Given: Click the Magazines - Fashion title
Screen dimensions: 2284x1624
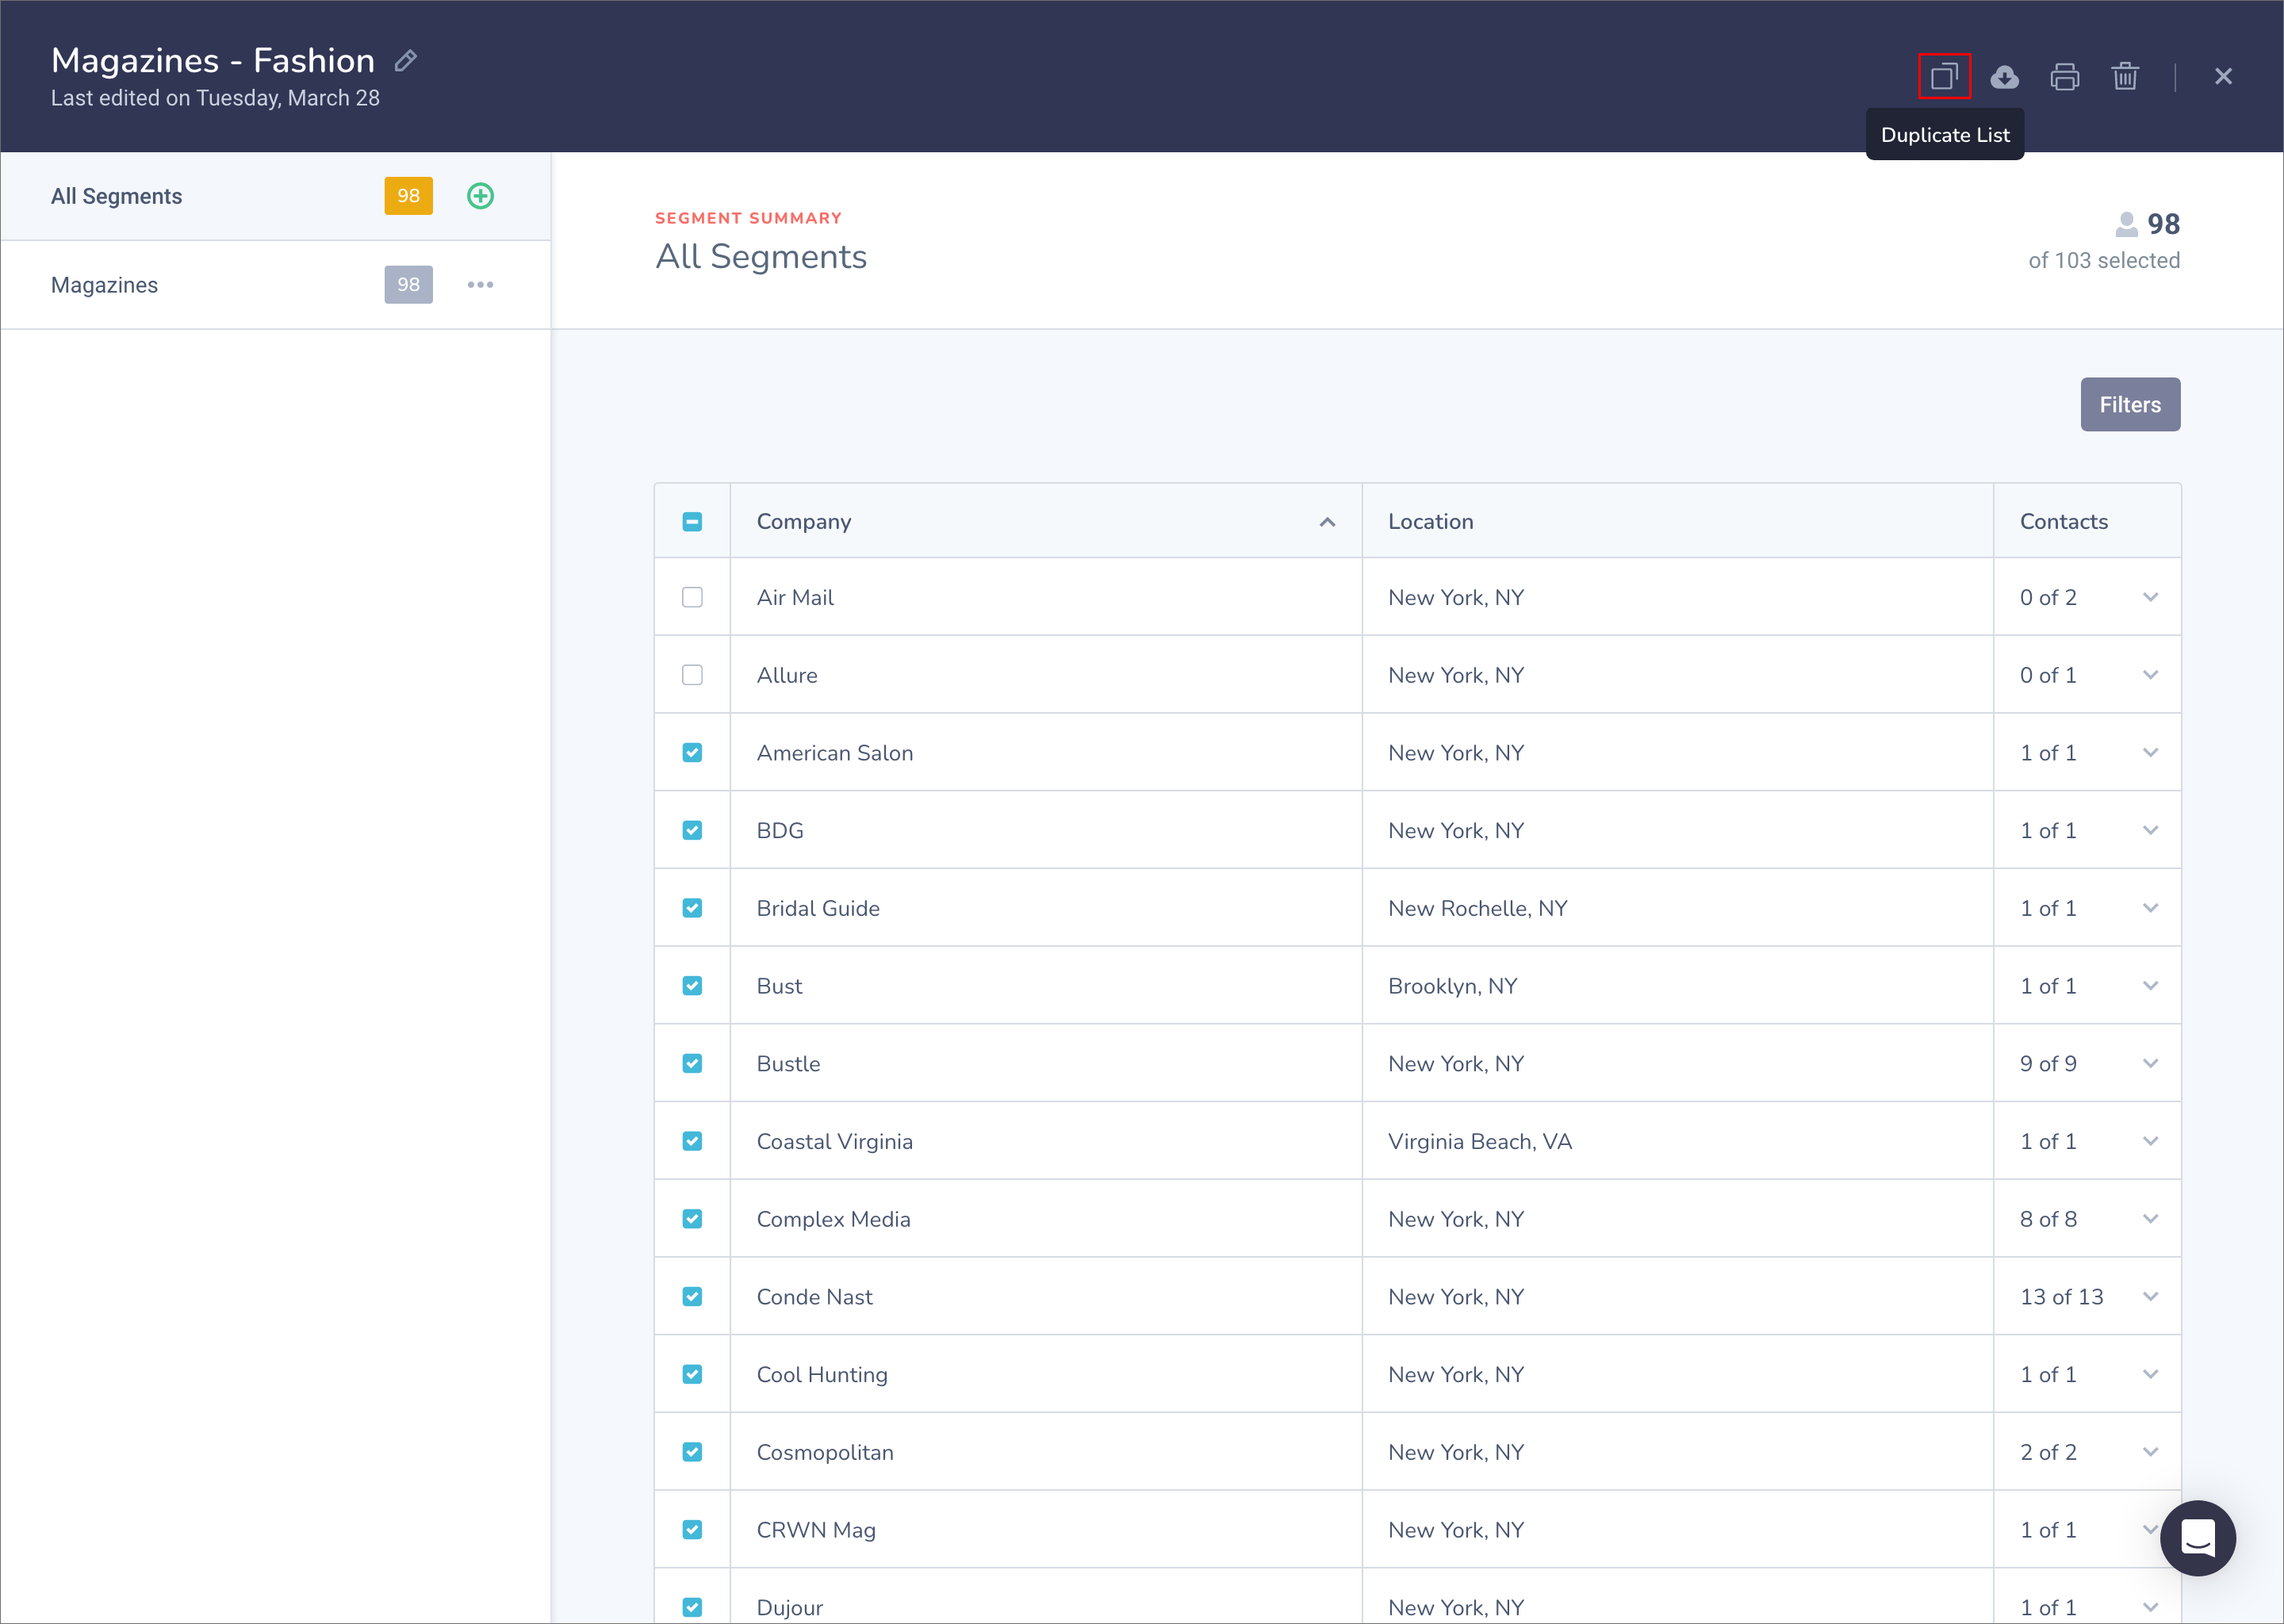Looking at the screenshot, I should pos(213,61).
